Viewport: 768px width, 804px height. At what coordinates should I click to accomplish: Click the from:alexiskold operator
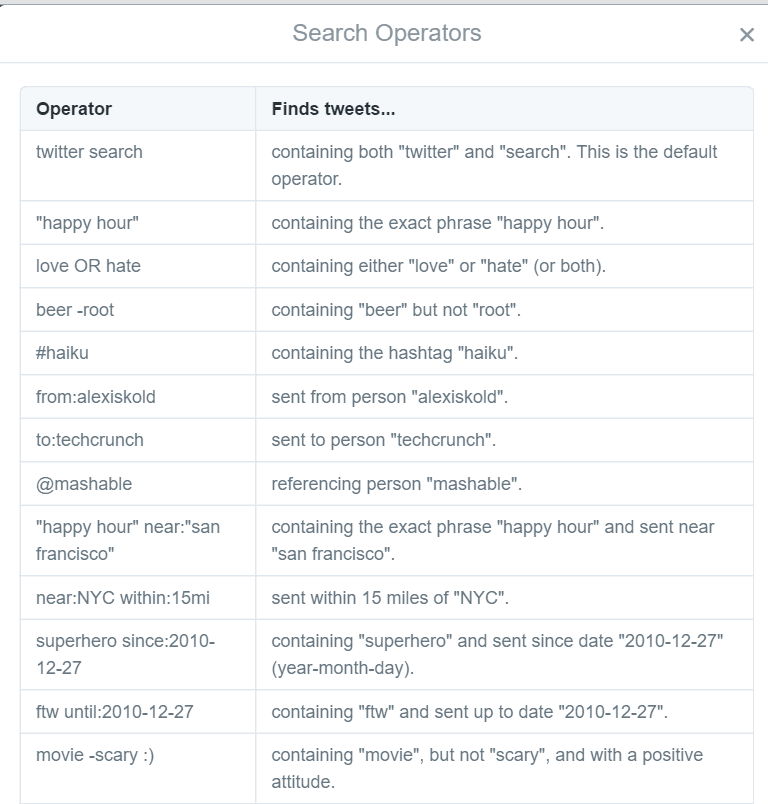pyautogui.click(x=96, y=397)
